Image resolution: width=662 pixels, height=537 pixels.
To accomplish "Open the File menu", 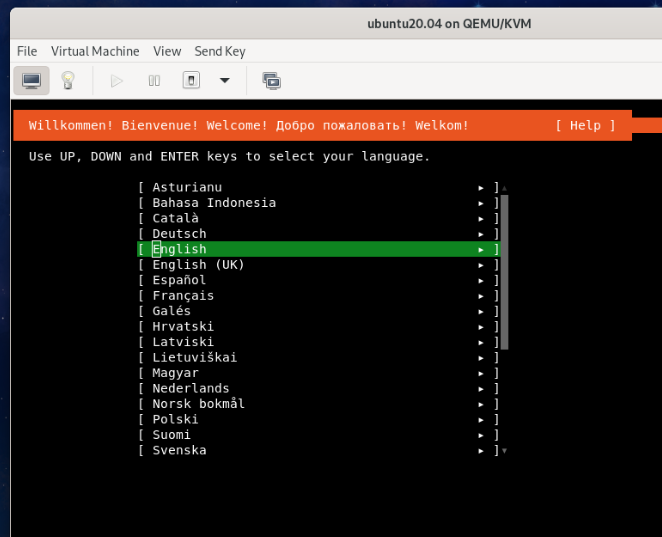I will click(27, 51).
